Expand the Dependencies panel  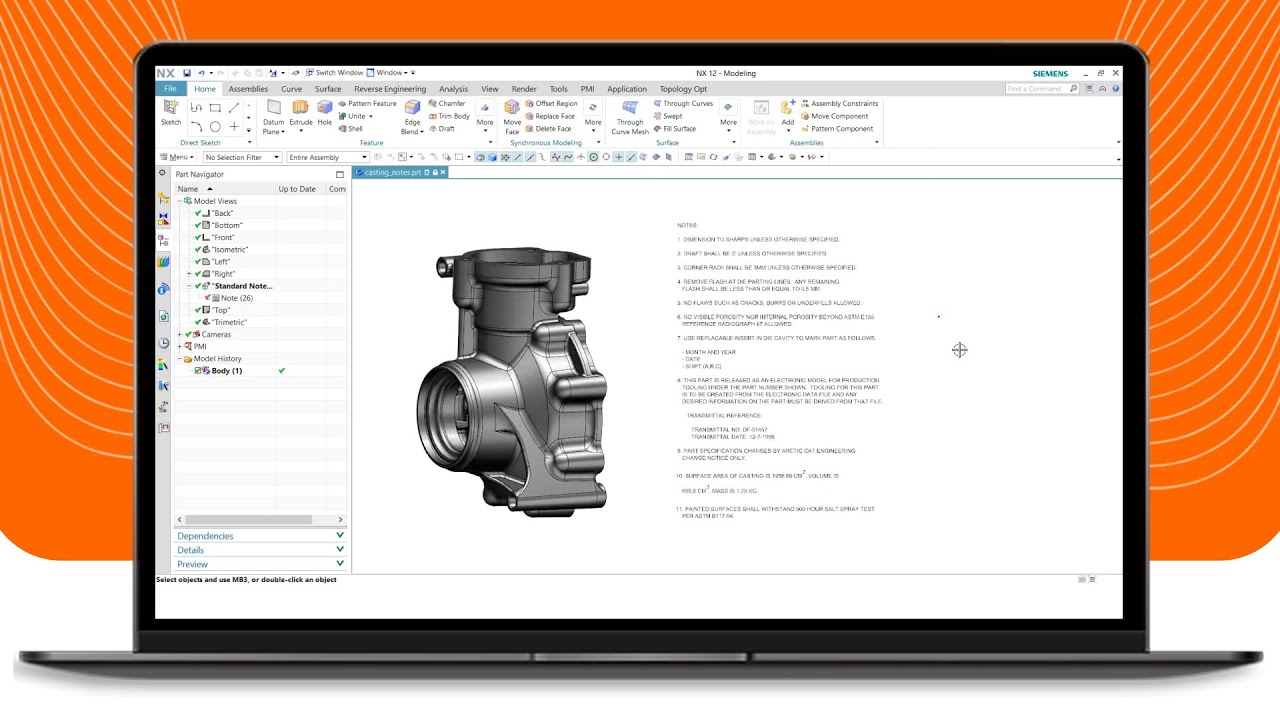(x=260, y=536)
